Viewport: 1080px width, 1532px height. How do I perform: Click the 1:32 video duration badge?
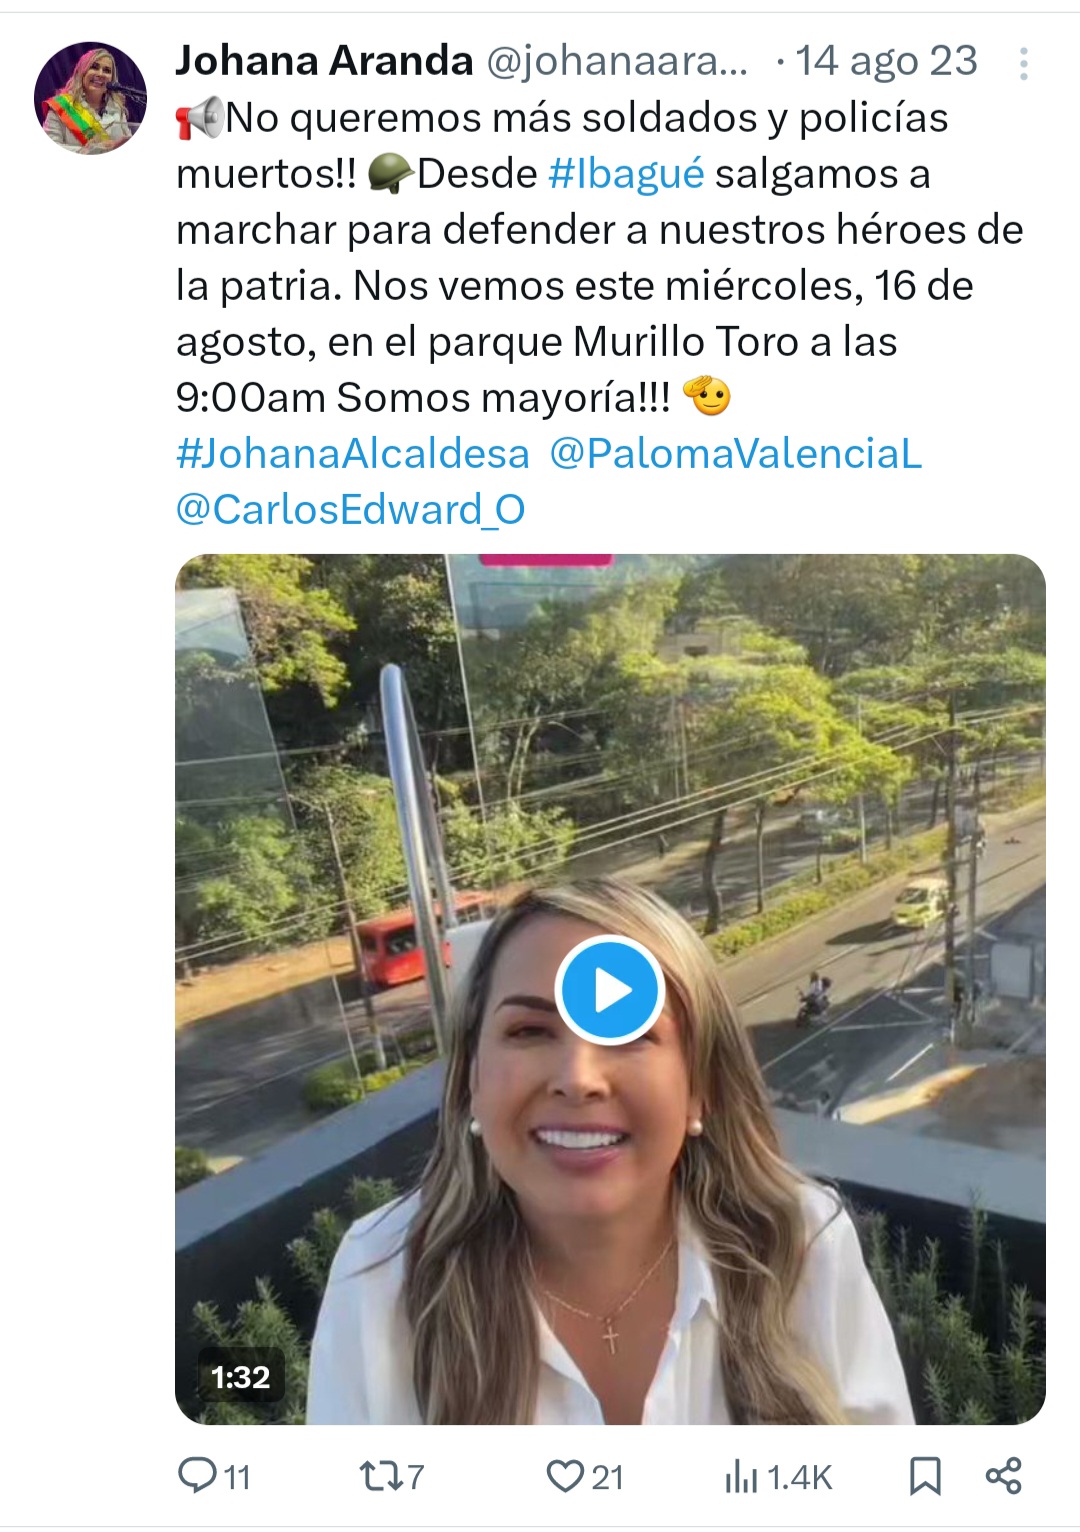tap(241, 1377)
